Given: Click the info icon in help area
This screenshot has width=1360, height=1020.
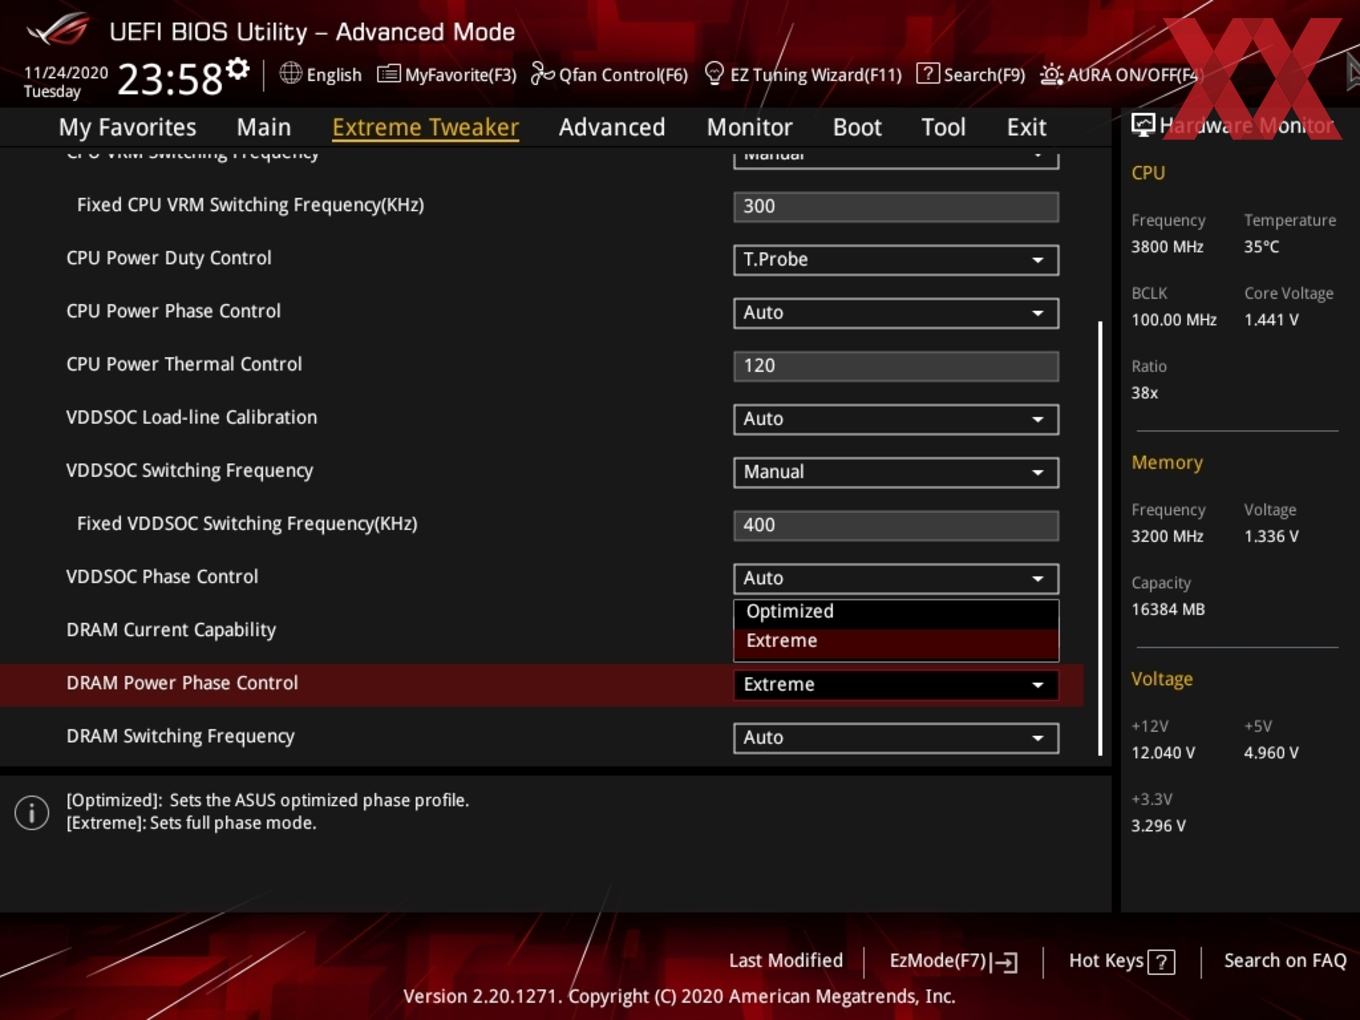Looking at the screenshot, I should point(32,812).
